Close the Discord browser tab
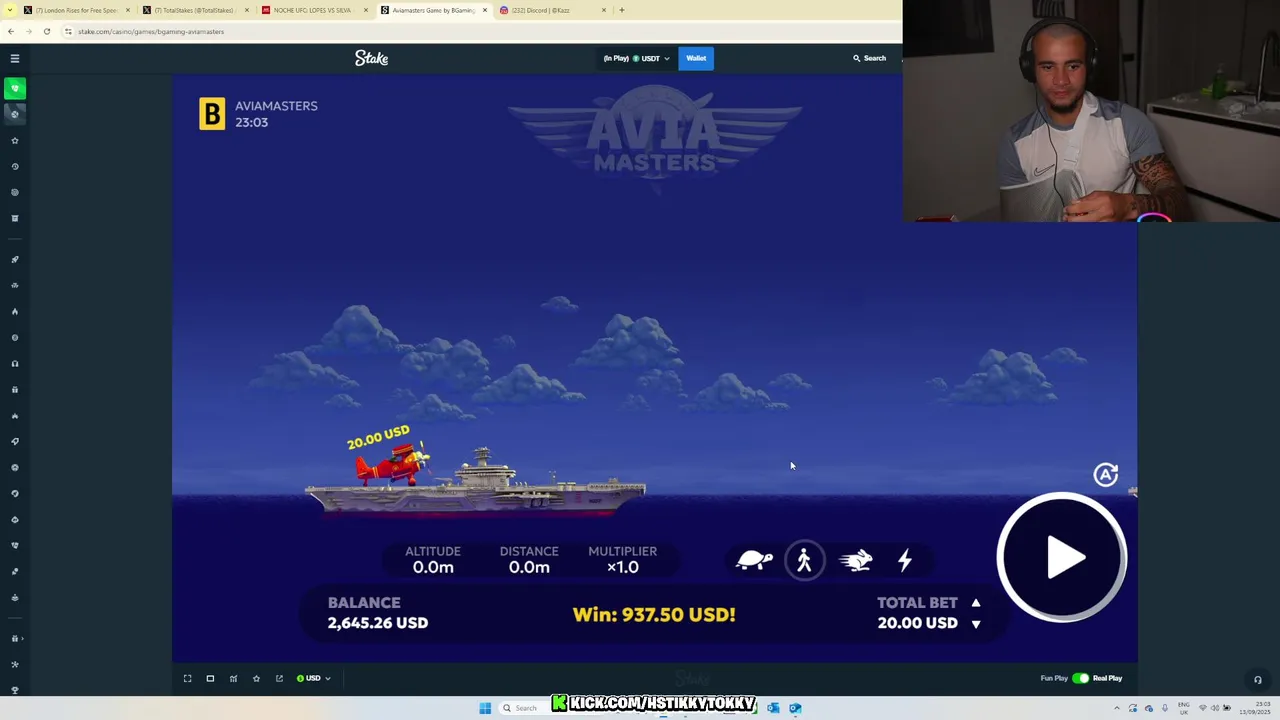This screenshot has height=720, width=1280. click(x=604, y=10)
